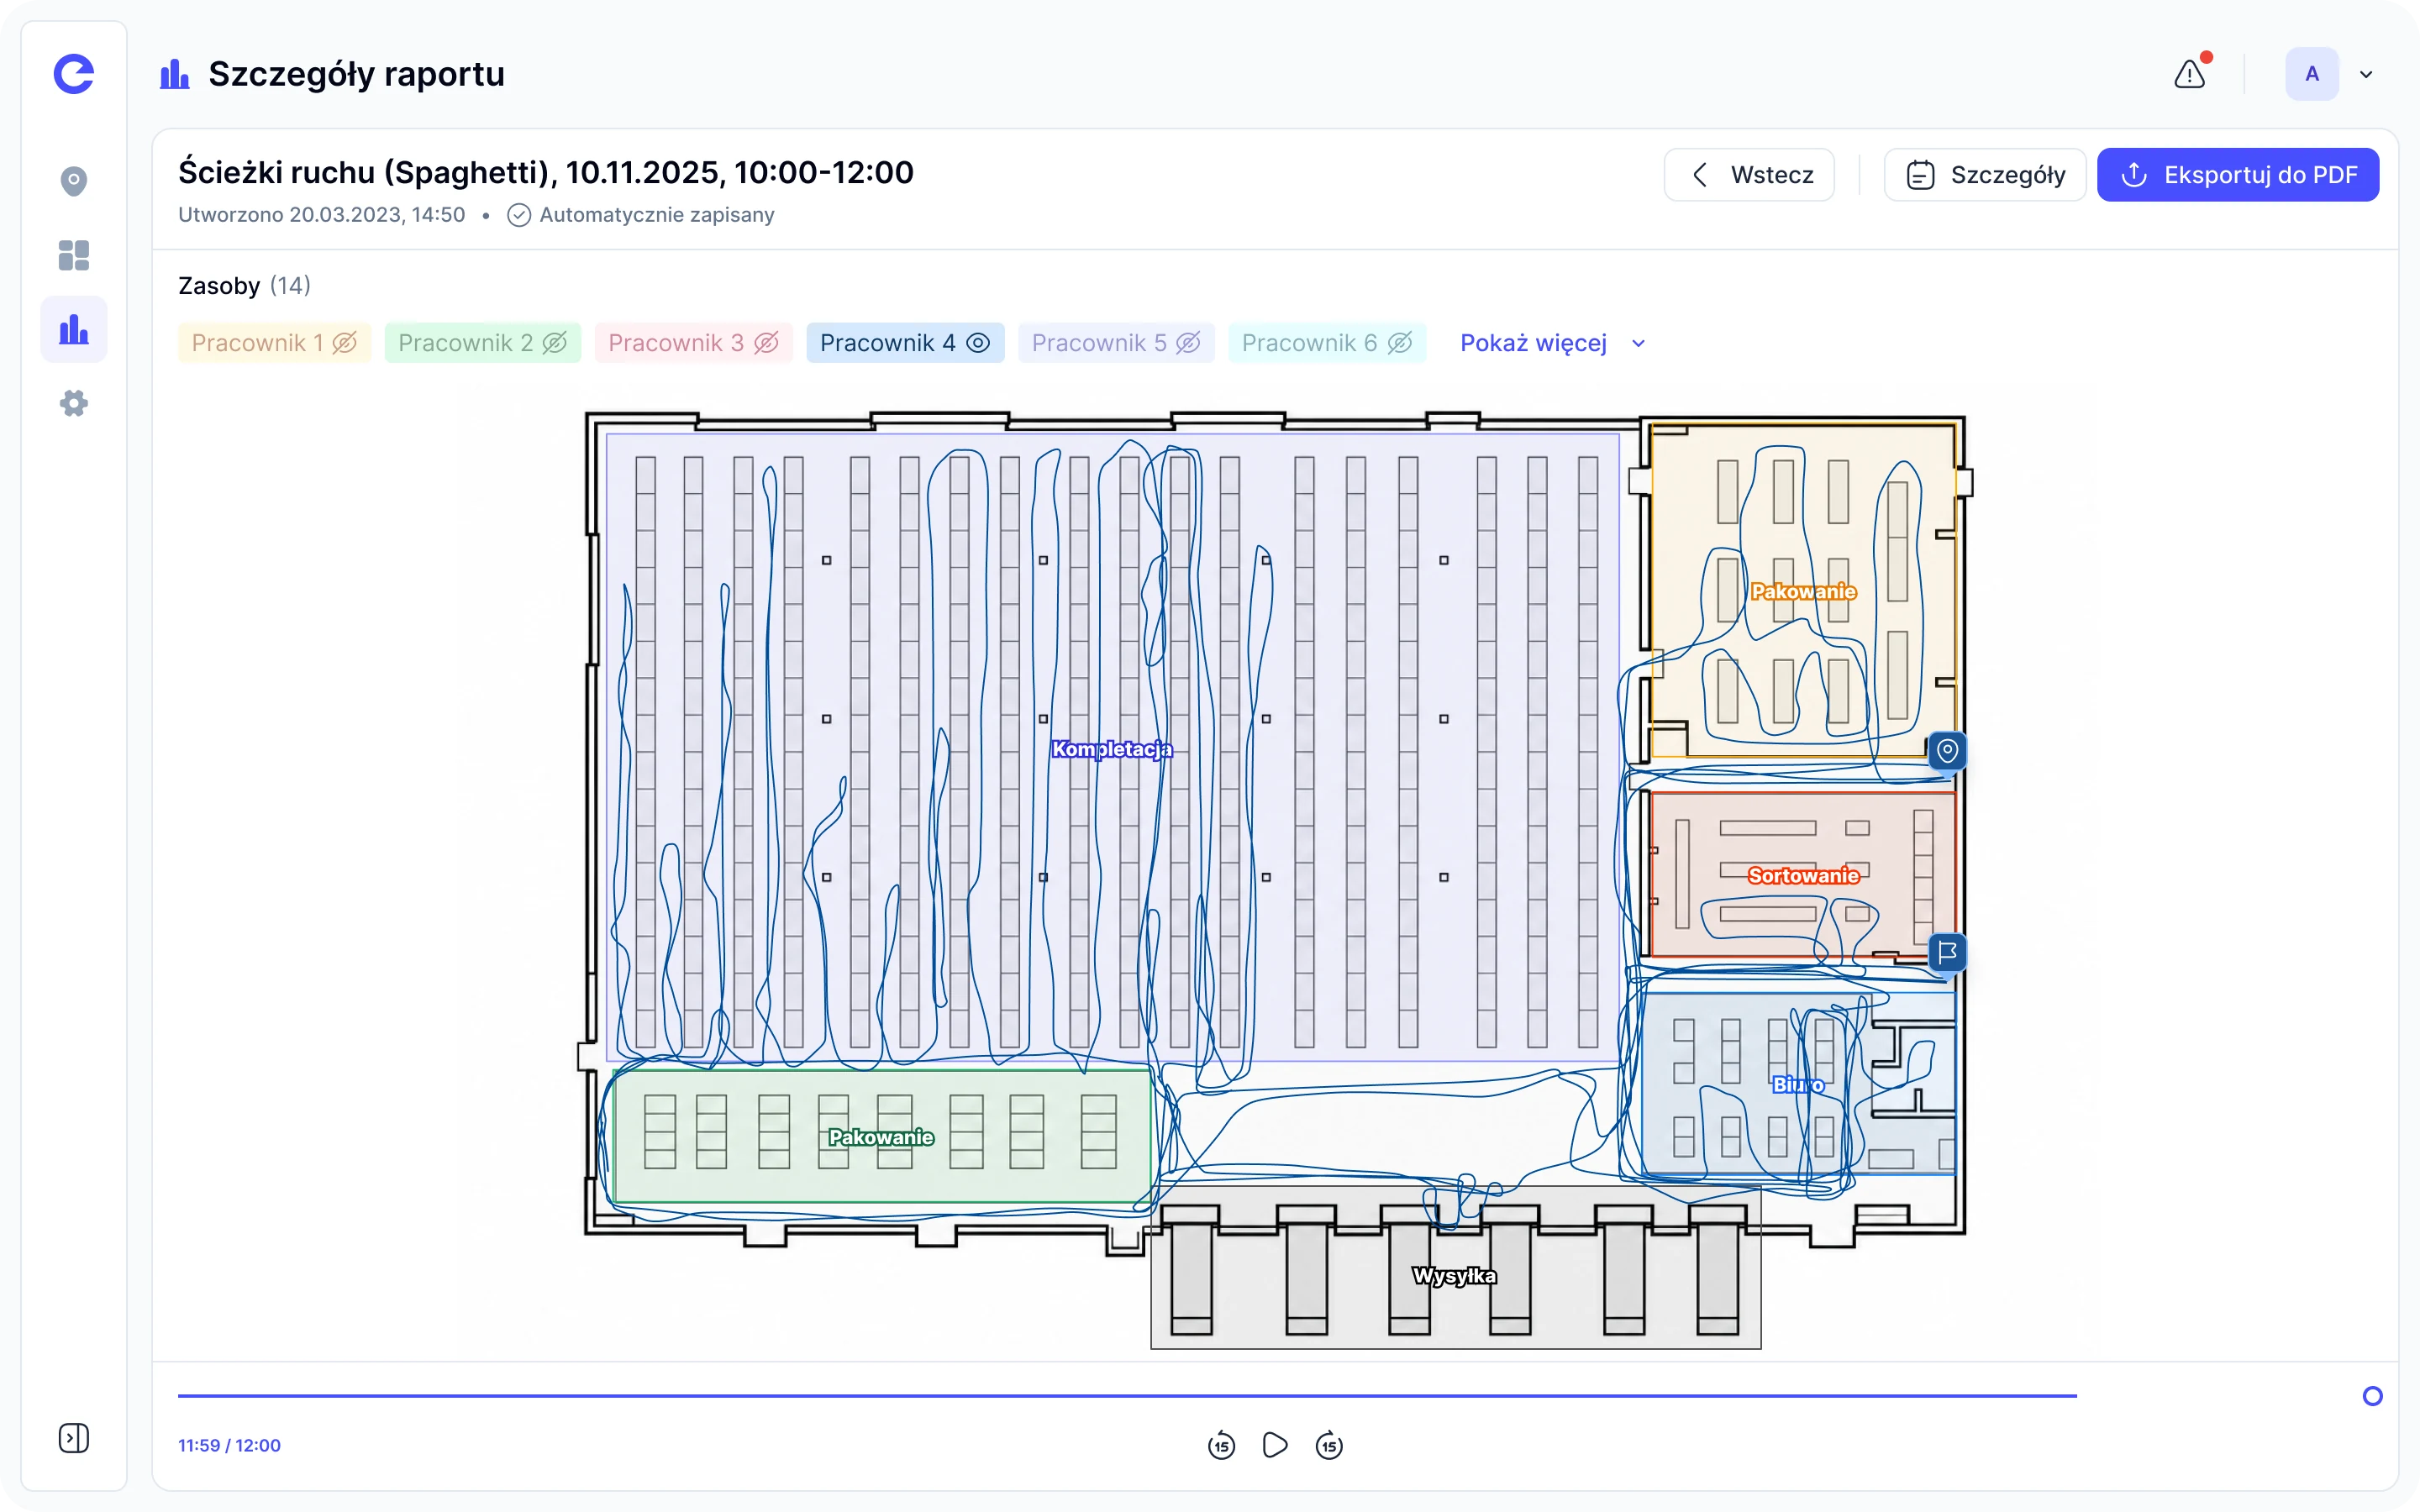2420x1512 pixels.
Task: Select the Kompletacja zone label
Action: [x=1111, y=749]
